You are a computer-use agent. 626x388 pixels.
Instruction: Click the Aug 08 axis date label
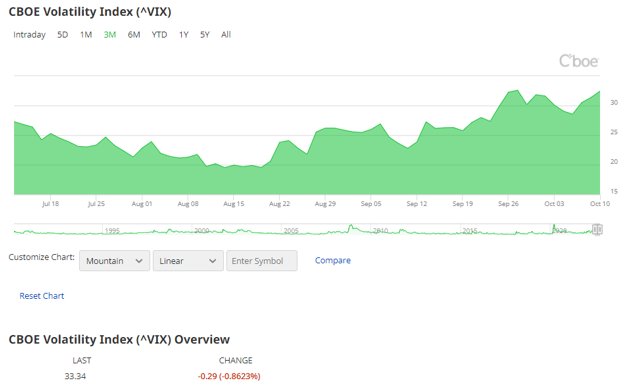pyautogui.click(x=188, y=204)
